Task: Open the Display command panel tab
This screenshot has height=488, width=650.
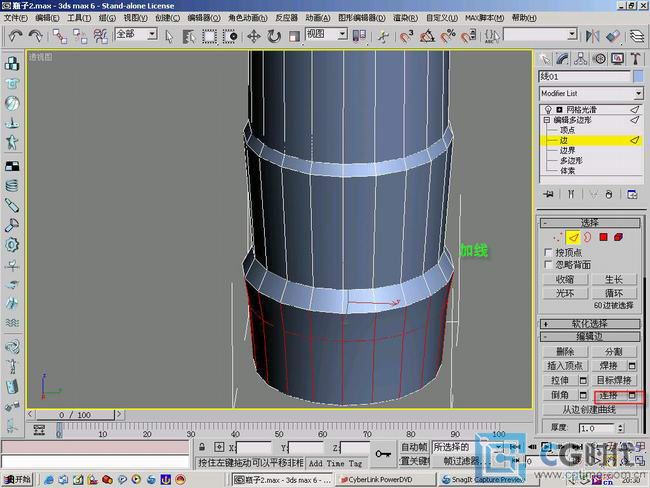Action: pyautogui.click(x=617, y=59)
